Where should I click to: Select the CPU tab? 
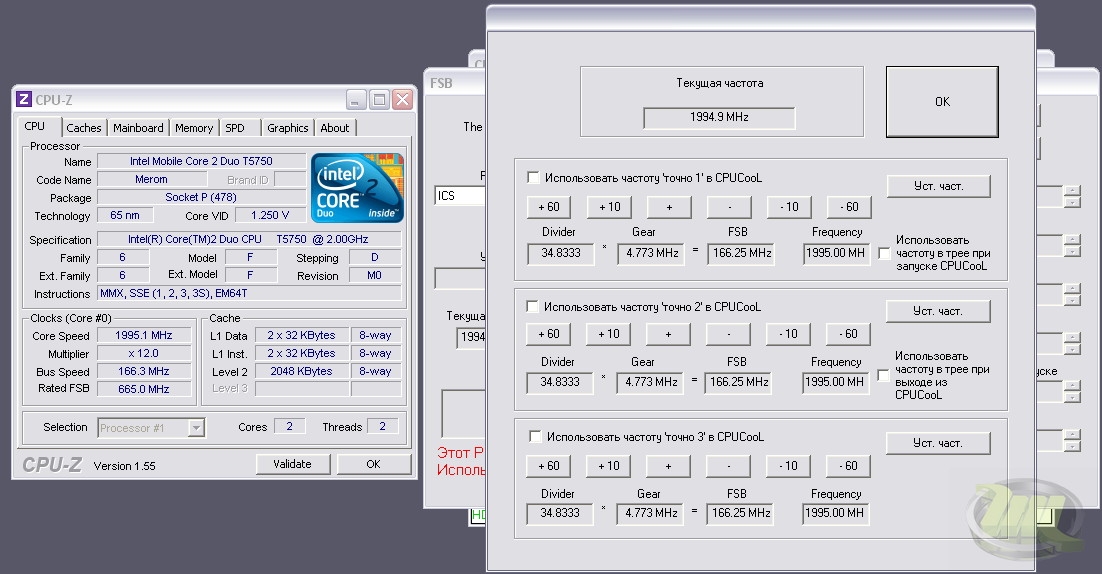34,126
